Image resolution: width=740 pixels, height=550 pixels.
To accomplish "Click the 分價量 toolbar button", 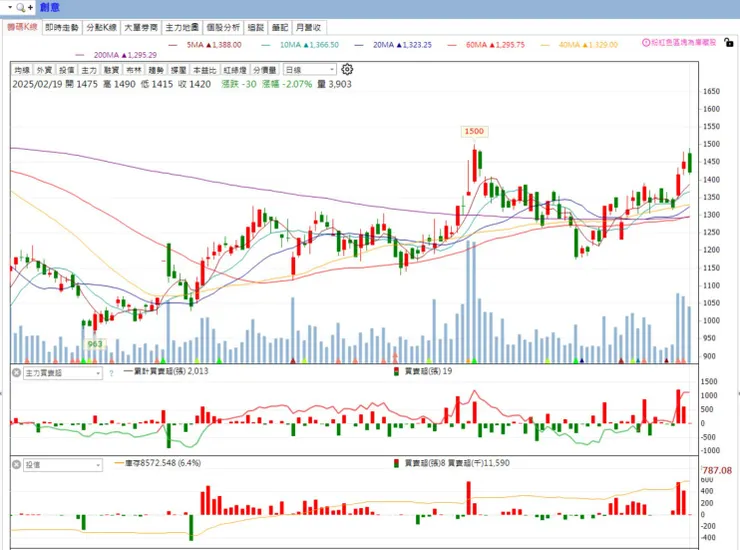I will click(265, 70).
